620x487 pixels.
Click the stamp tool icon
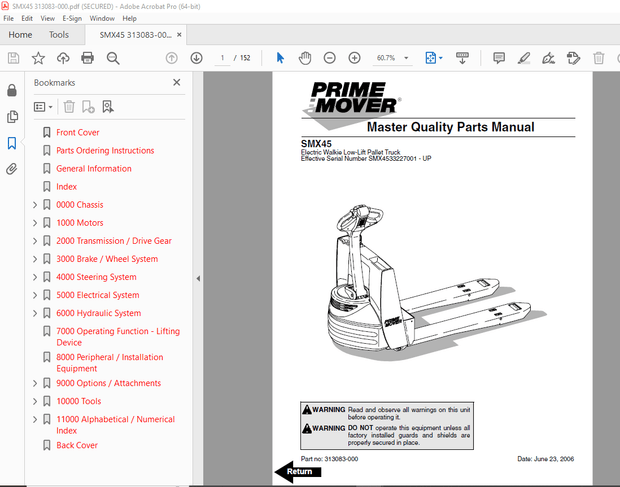pyautogui.click(x=573, y=58)
